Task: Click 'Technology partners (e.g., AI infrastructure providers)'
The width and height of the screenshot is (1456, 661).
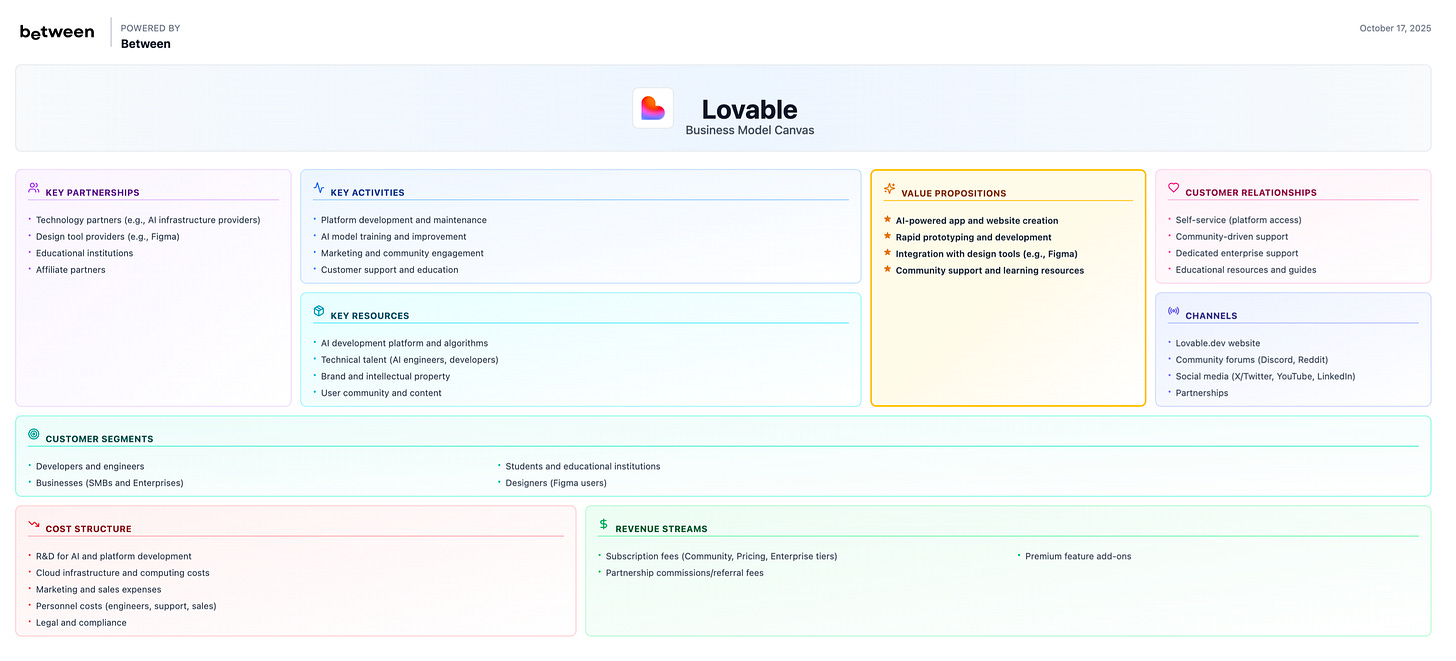Action: coord(148,220)
